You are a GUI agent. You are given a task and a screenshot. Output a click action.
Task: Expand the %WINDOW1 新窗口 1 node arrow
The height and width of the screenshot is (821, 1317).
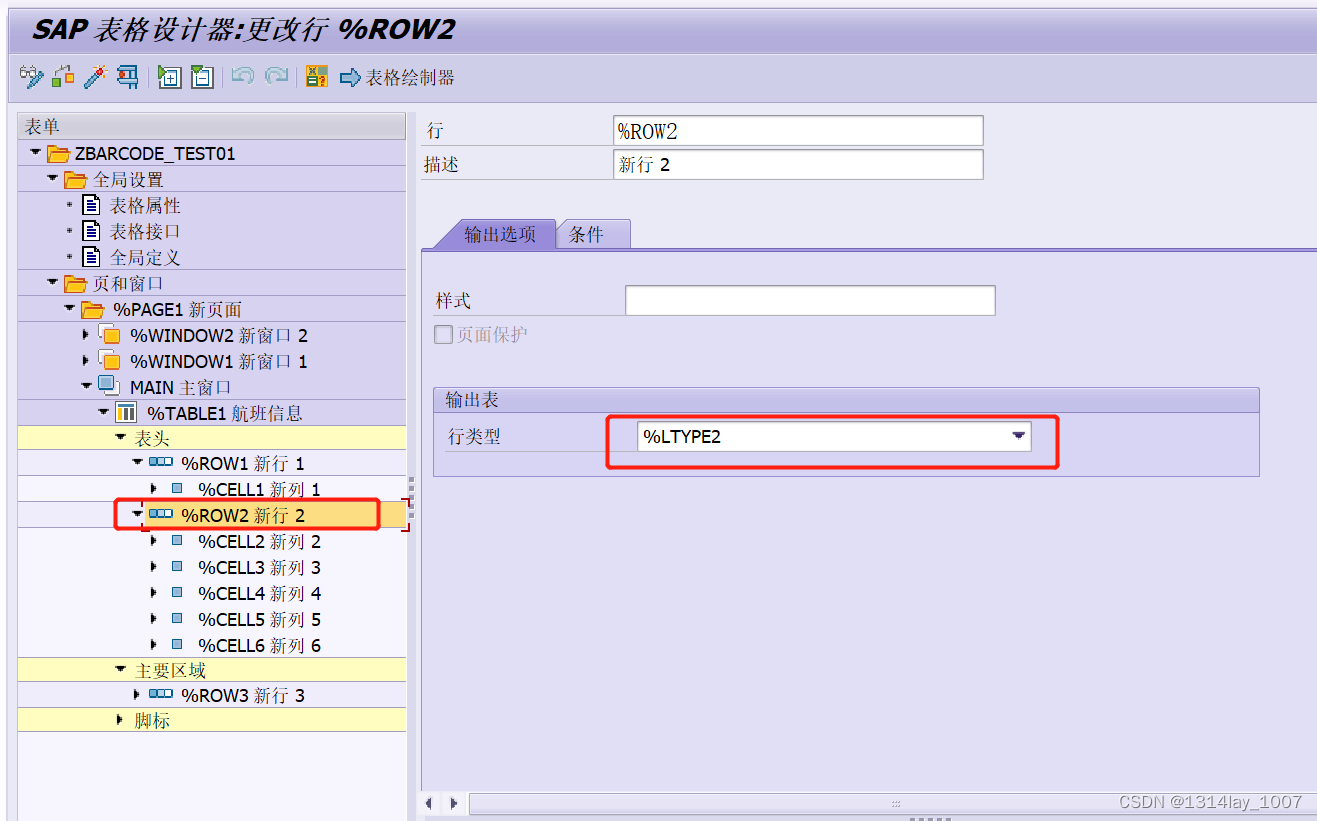pyautogui.click(x=87, y=361)
